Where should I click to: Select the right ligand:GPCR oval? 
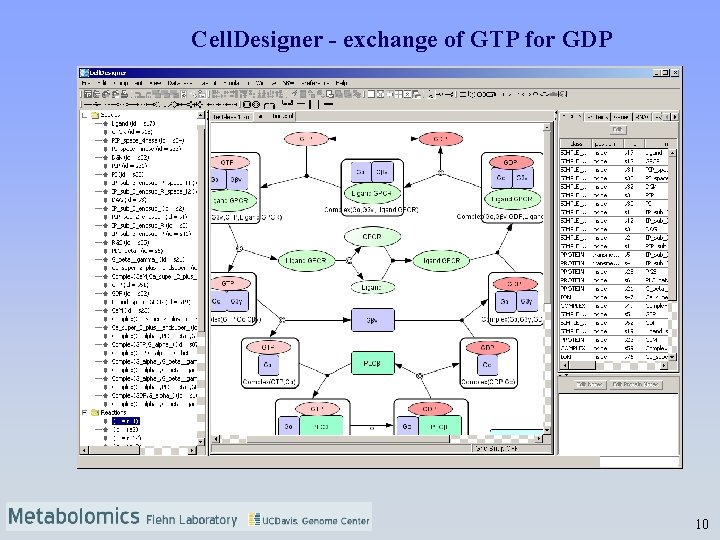click(x=441, y=261)
